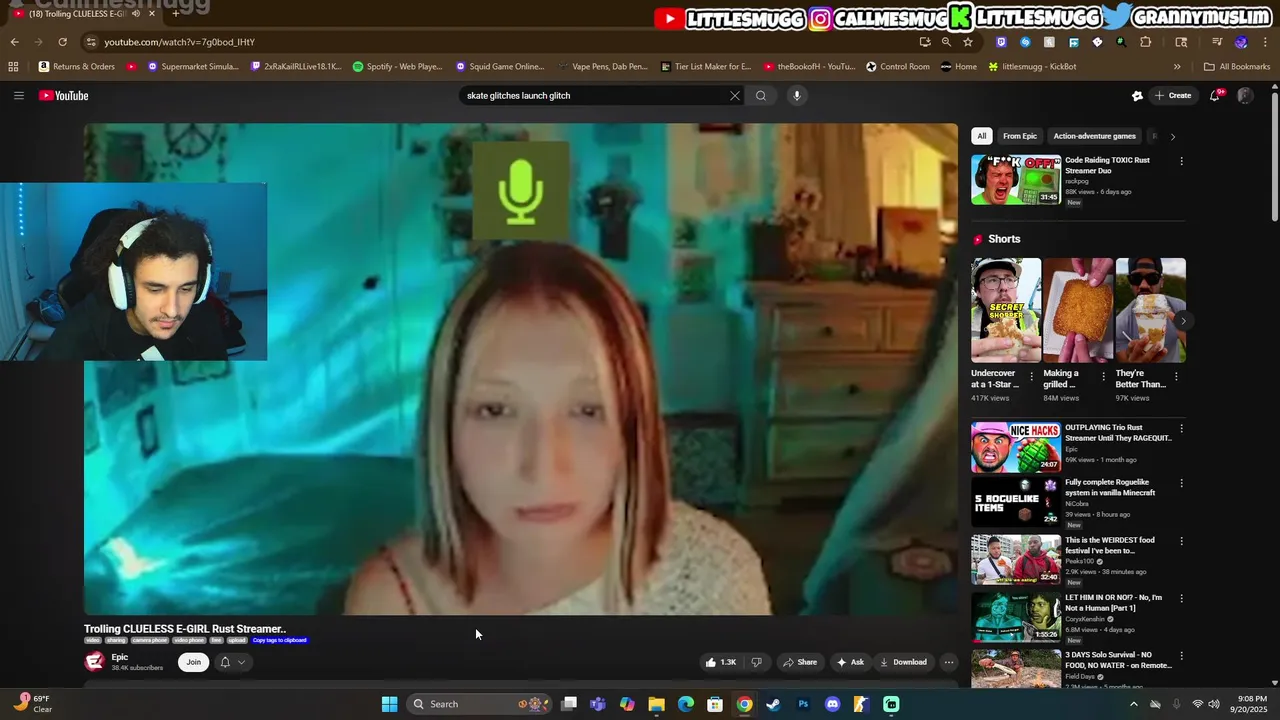The height and width of the screenshot is (720, 1280).
Task: Open Chrome apps grid in bookmarks bar
Action: pyautogui.click(x=13, y=67)
